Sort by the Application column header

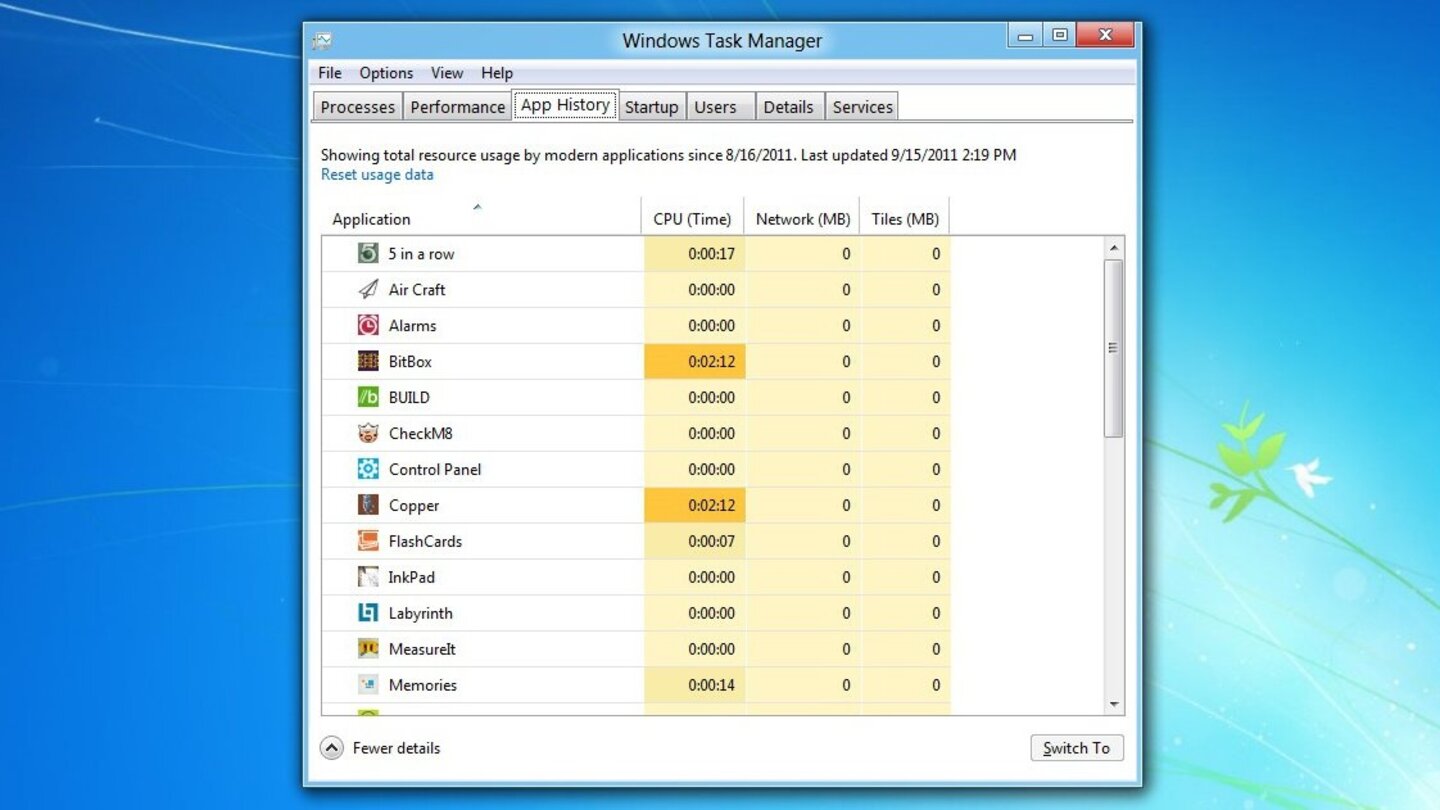481,218
